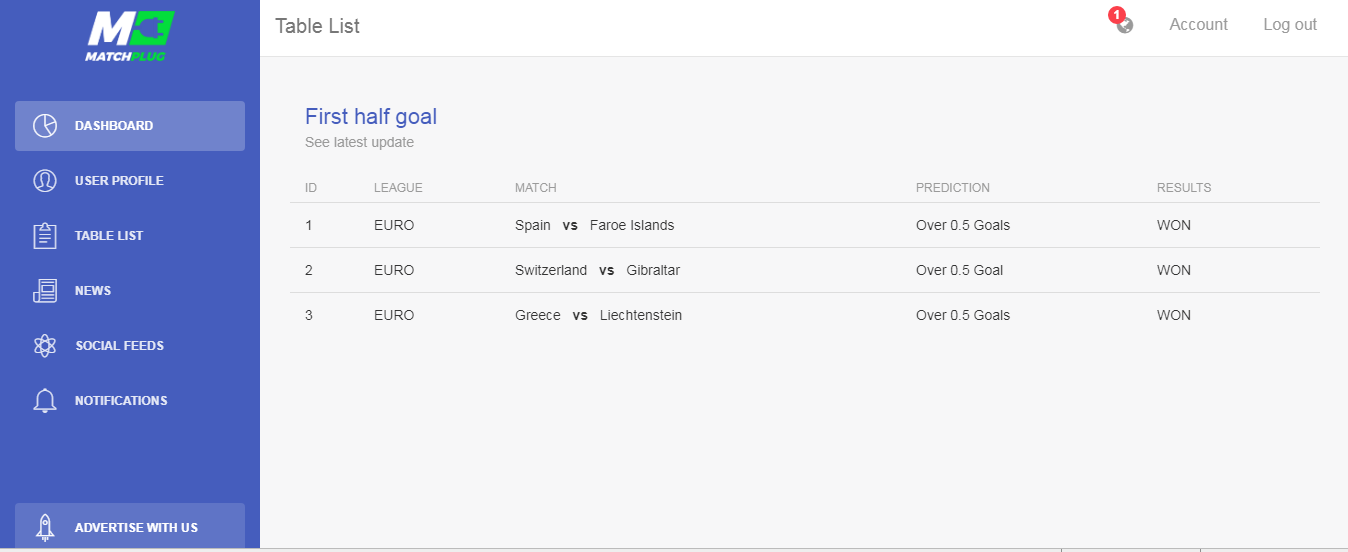The width and height of the screenshot is (1348, 552).
Task: Open the globe notifications icon with red badge
Action: [x=1124, y=23]
